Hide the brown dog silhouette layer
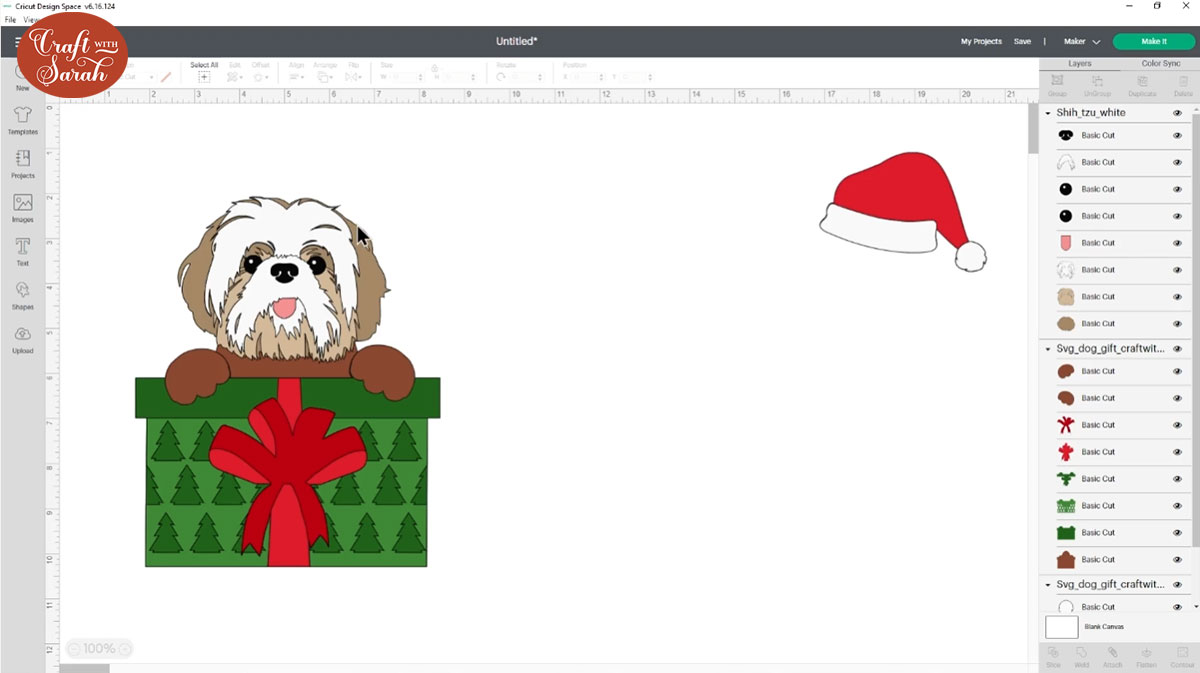 [x=1177, y=560]
